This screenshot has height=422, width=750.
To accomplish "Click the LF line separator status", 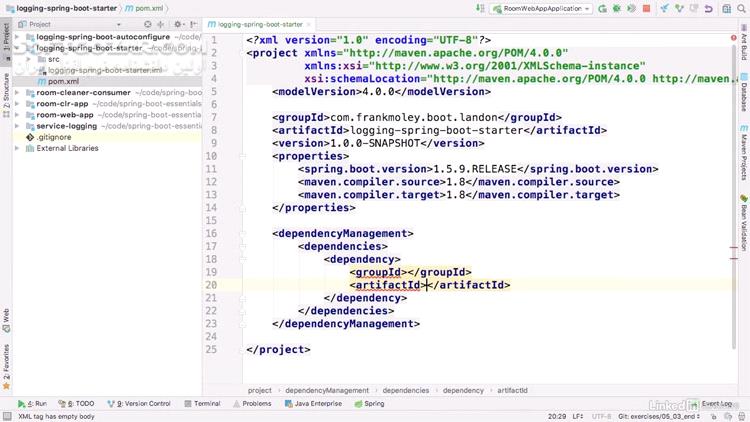I will pyautogui.click(x=578, y=417).
